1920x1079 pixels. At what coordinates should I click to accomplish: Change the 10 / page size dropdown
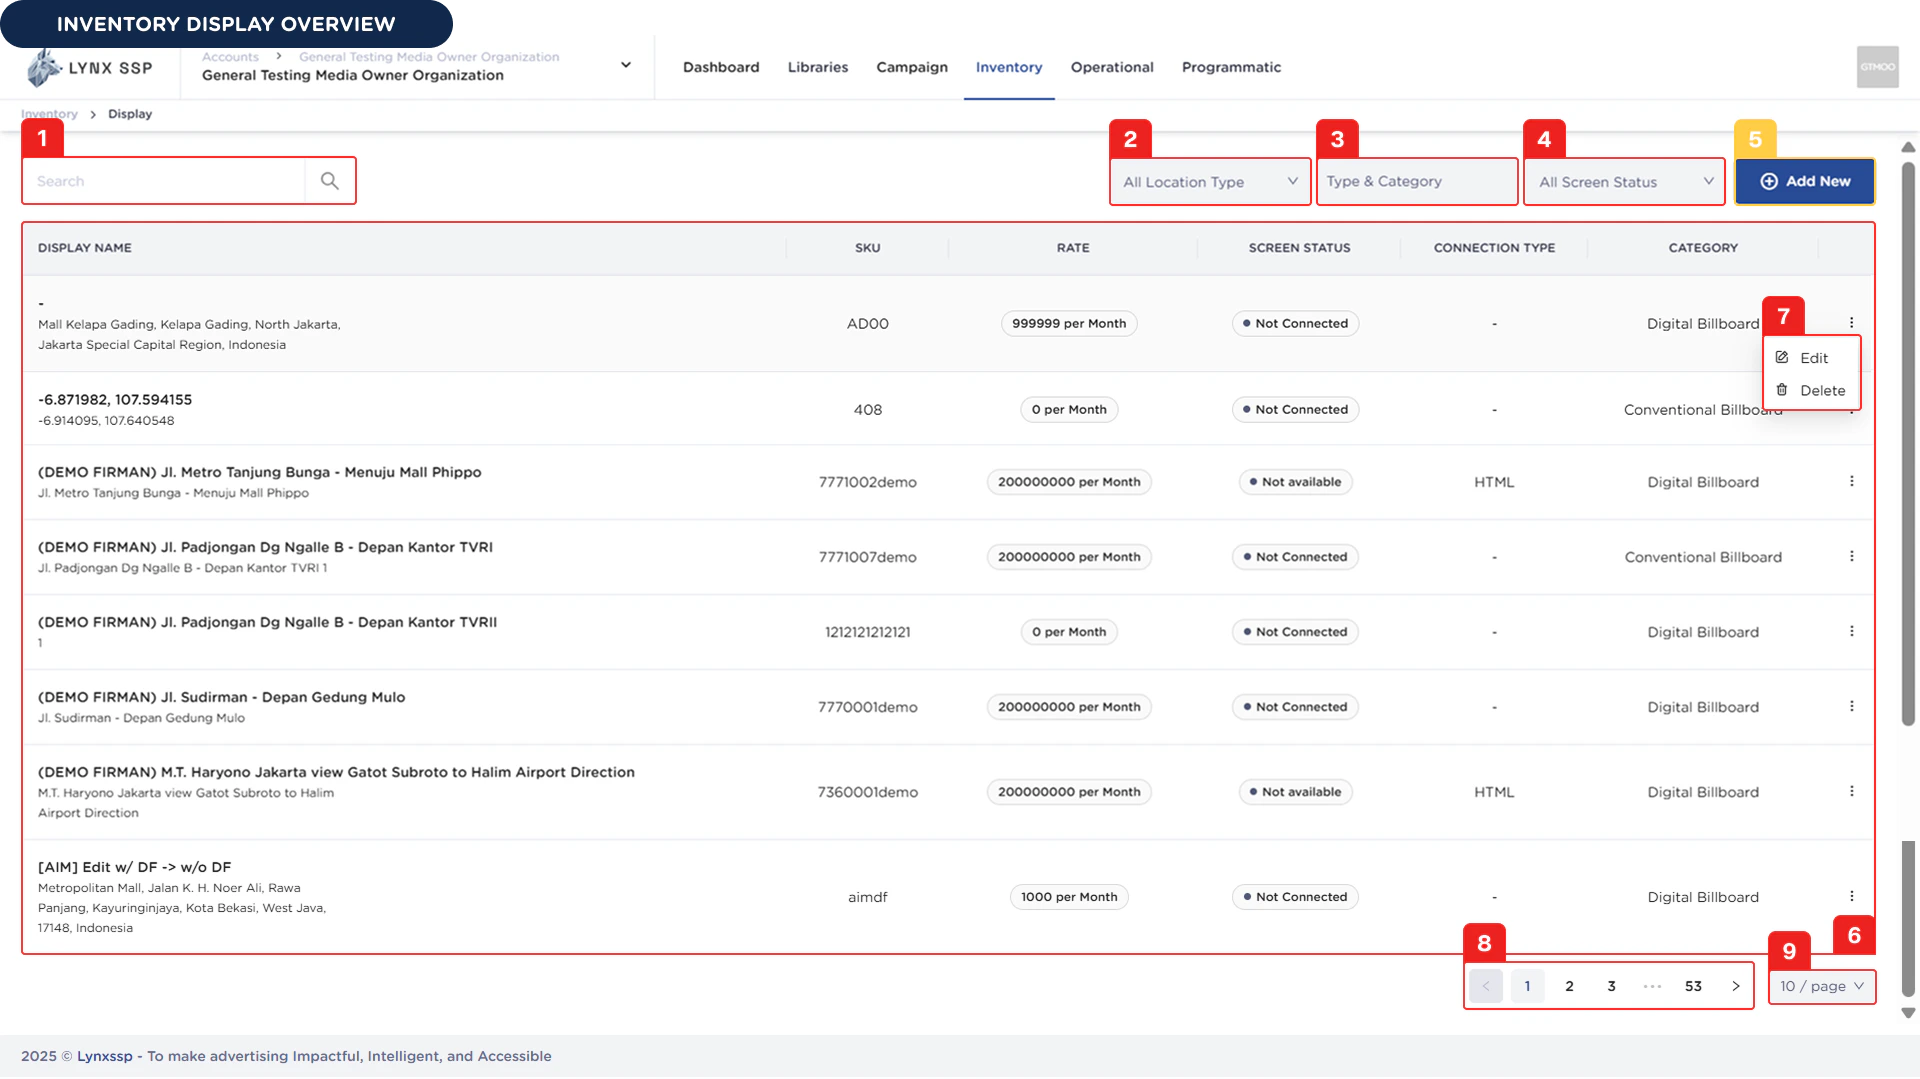(x=1822, y=986)
